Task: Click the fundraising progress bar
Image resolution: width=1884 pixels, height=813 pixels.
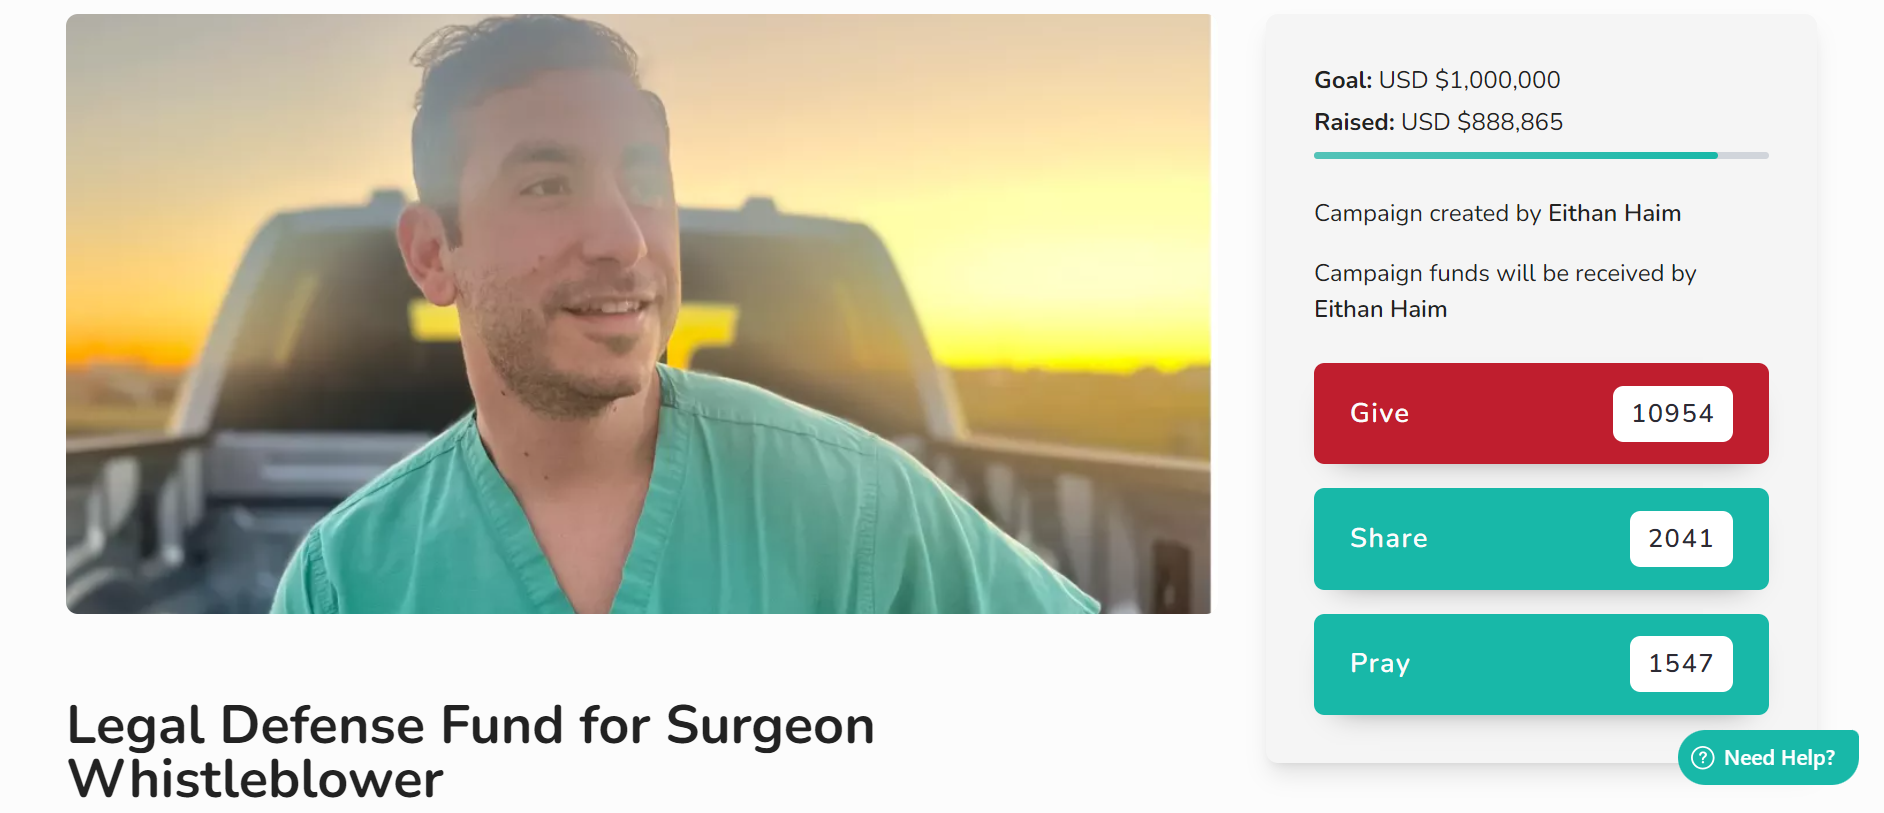Action: (x=1540, y=155)
